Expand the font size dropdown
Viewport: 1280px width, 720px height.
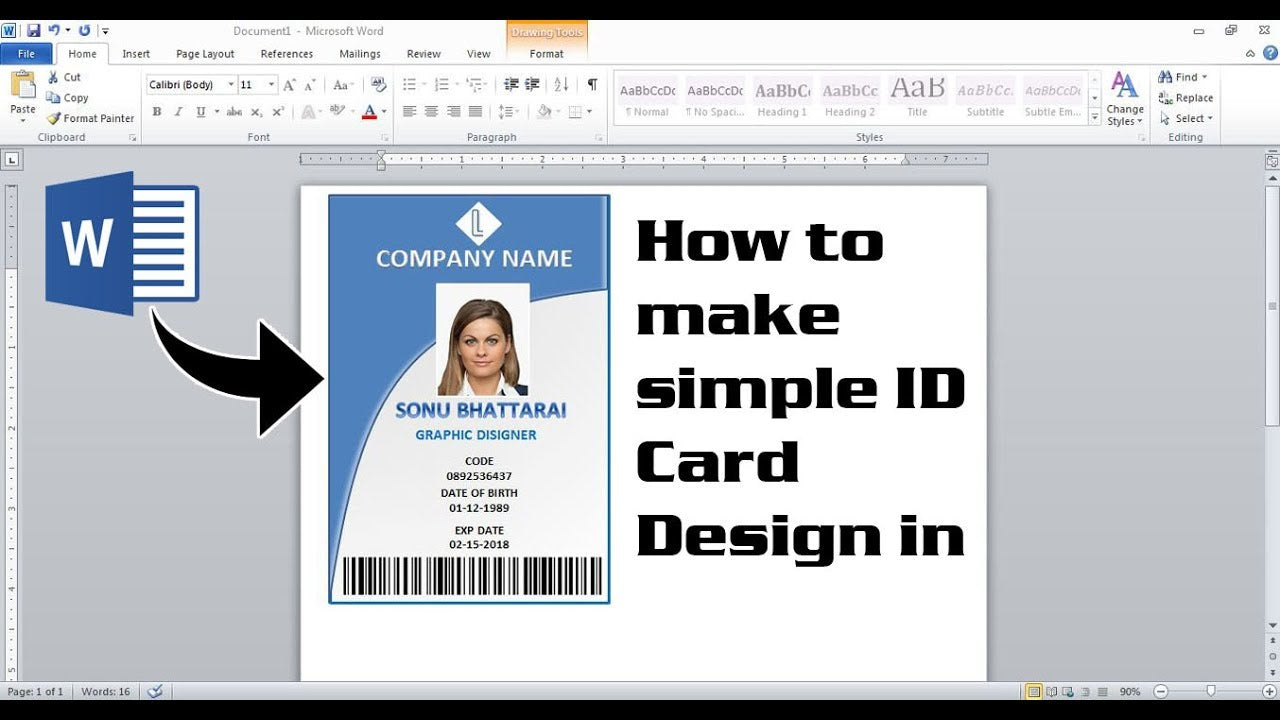(x=271, y=85)
